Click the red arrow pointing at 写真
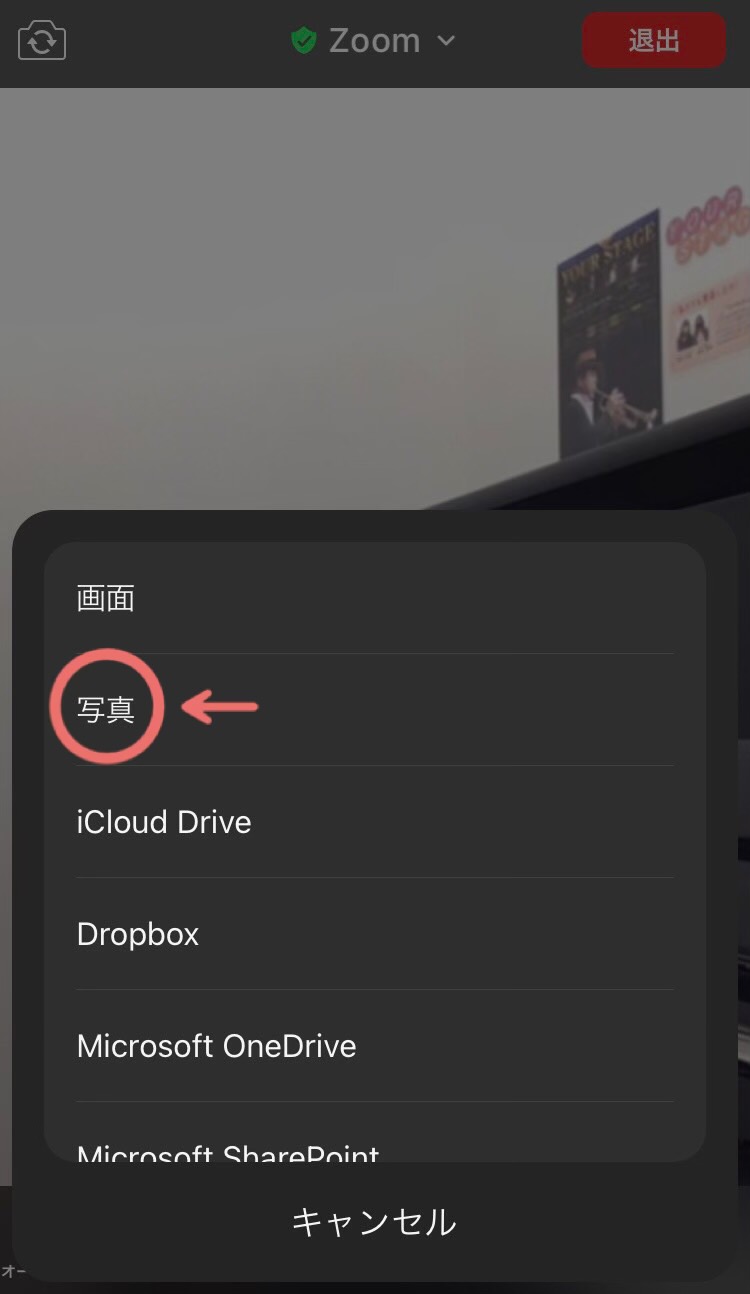The height and width of the screenshot is (1294, 750). point(220,707)
